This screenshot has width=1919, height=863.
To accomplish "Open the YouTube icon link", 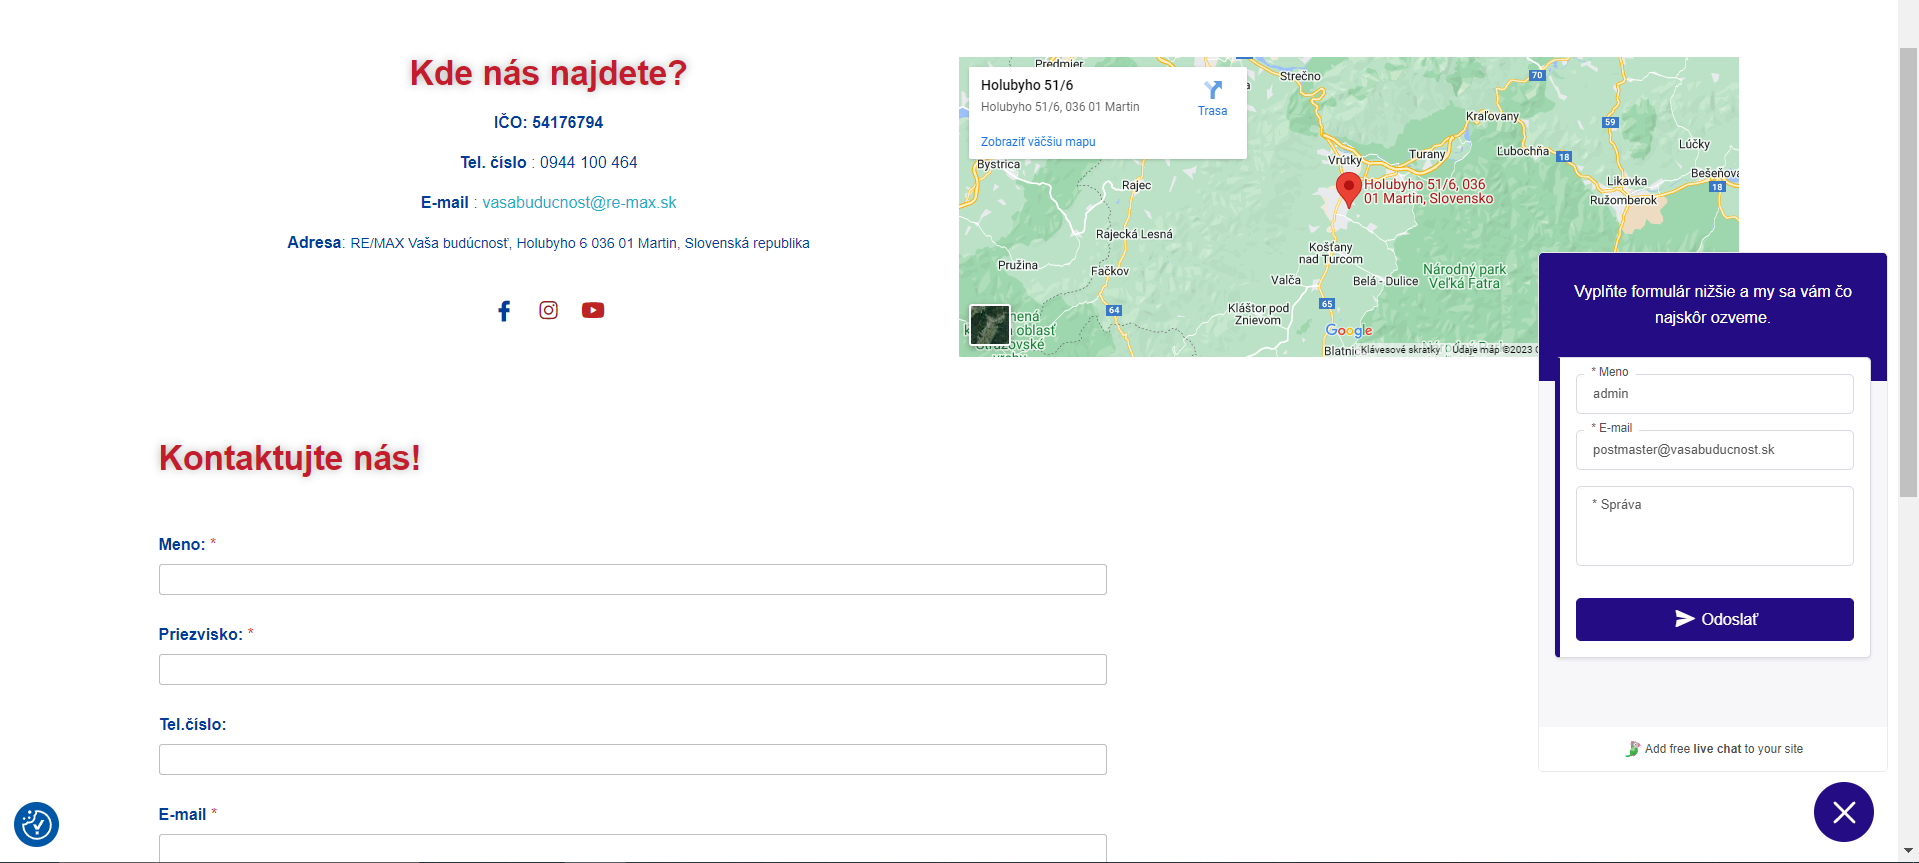I will click(x=593, y=310).
